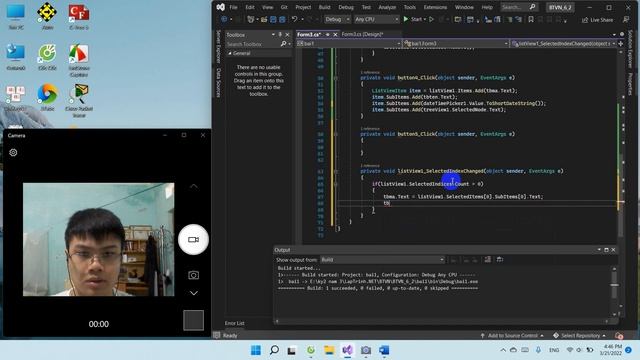Click the Camera mode up chevron
Viewport: 640px width, 360px height.
point(193,186)
